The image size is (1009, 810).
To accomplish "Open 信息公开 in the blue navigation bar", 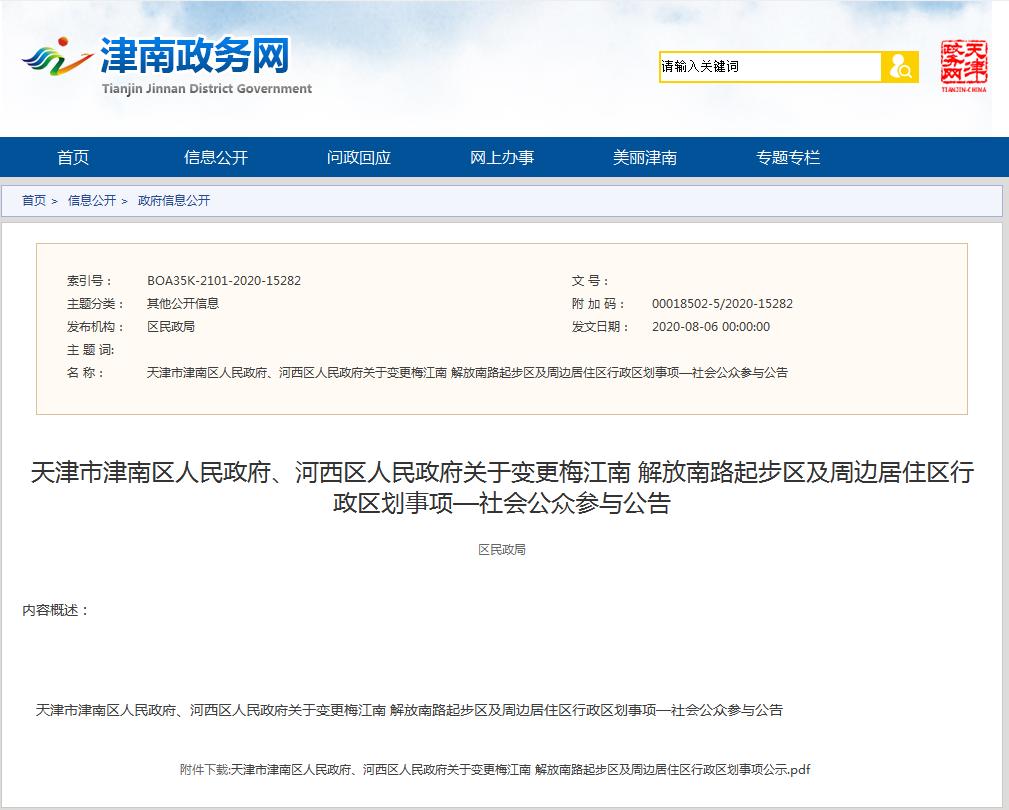I will pos(216,157).
